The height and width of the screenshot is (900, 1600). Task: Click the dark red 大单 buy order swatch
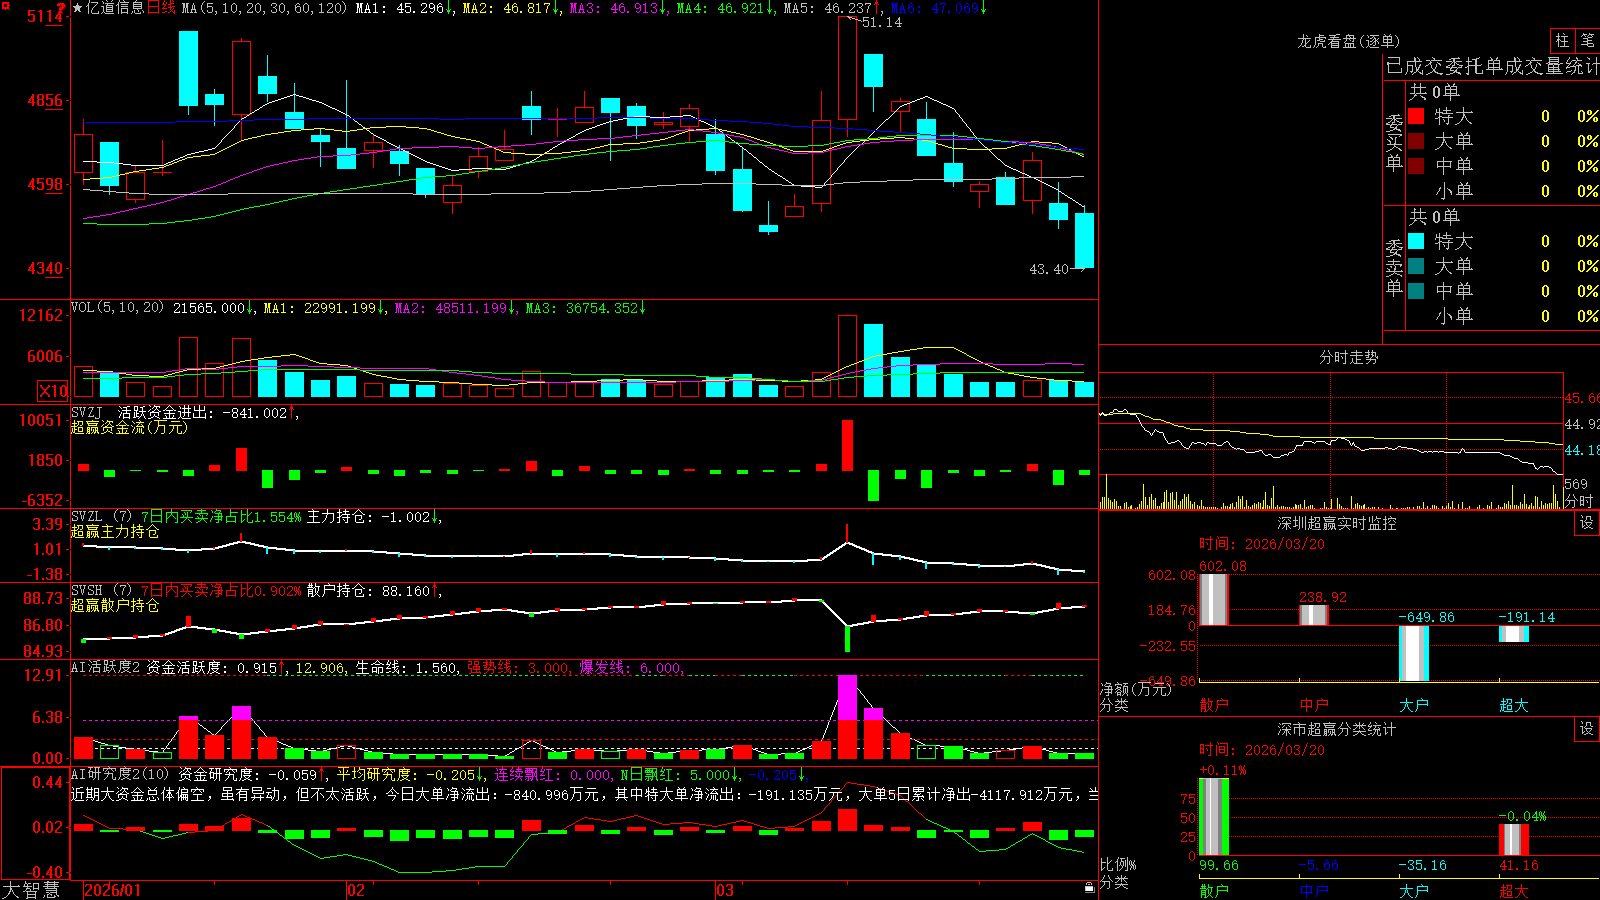[x=1416, y=141]
